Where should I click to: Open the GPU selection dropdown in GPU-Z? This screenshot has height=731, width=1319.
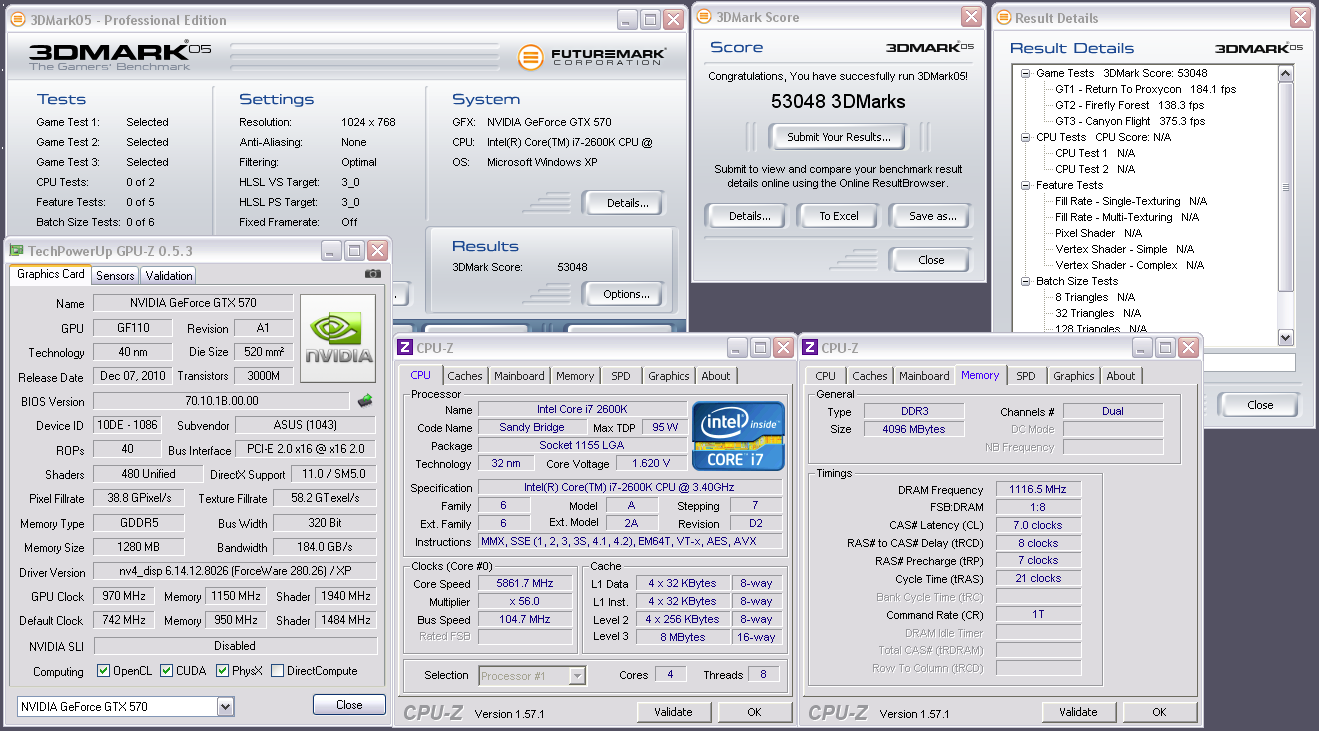coord(225,707)
